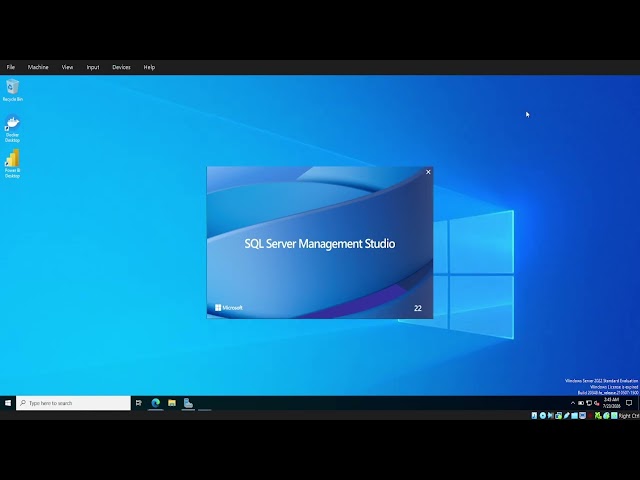Click the VirtualBox display status icon
This screenshot has height=480, width=640.
[582, 416]
